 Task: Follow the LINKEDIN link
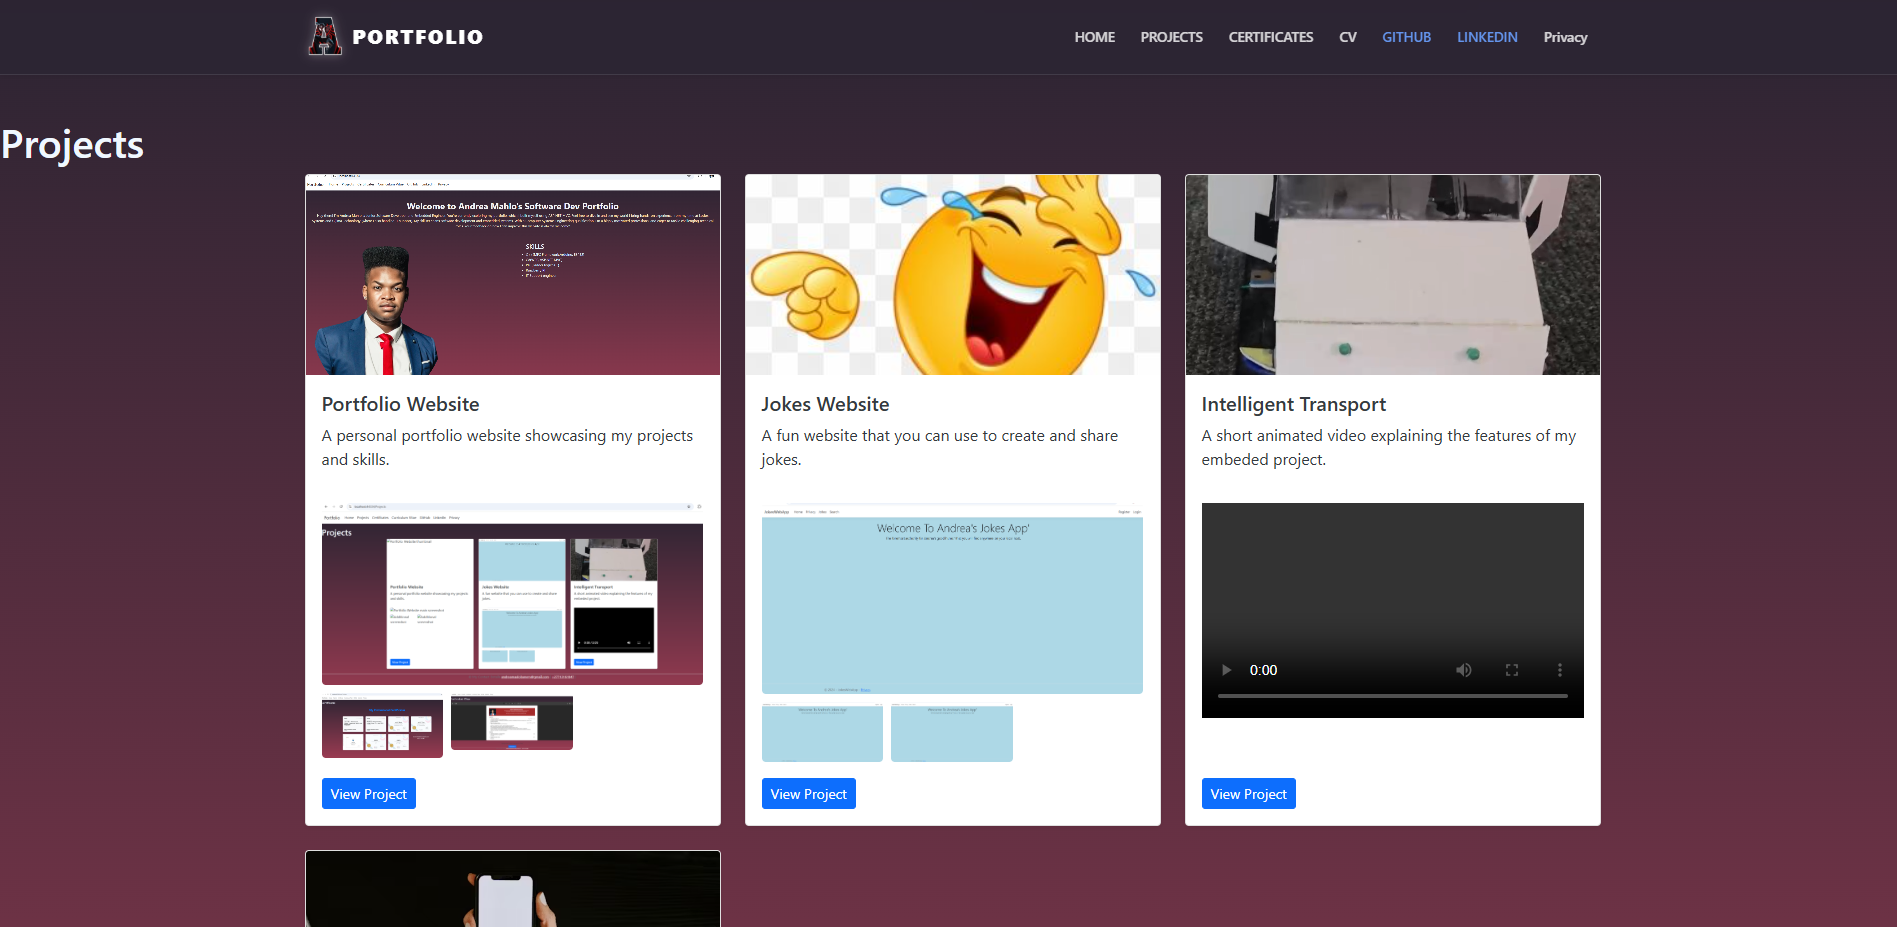(x=1487, y=37)
